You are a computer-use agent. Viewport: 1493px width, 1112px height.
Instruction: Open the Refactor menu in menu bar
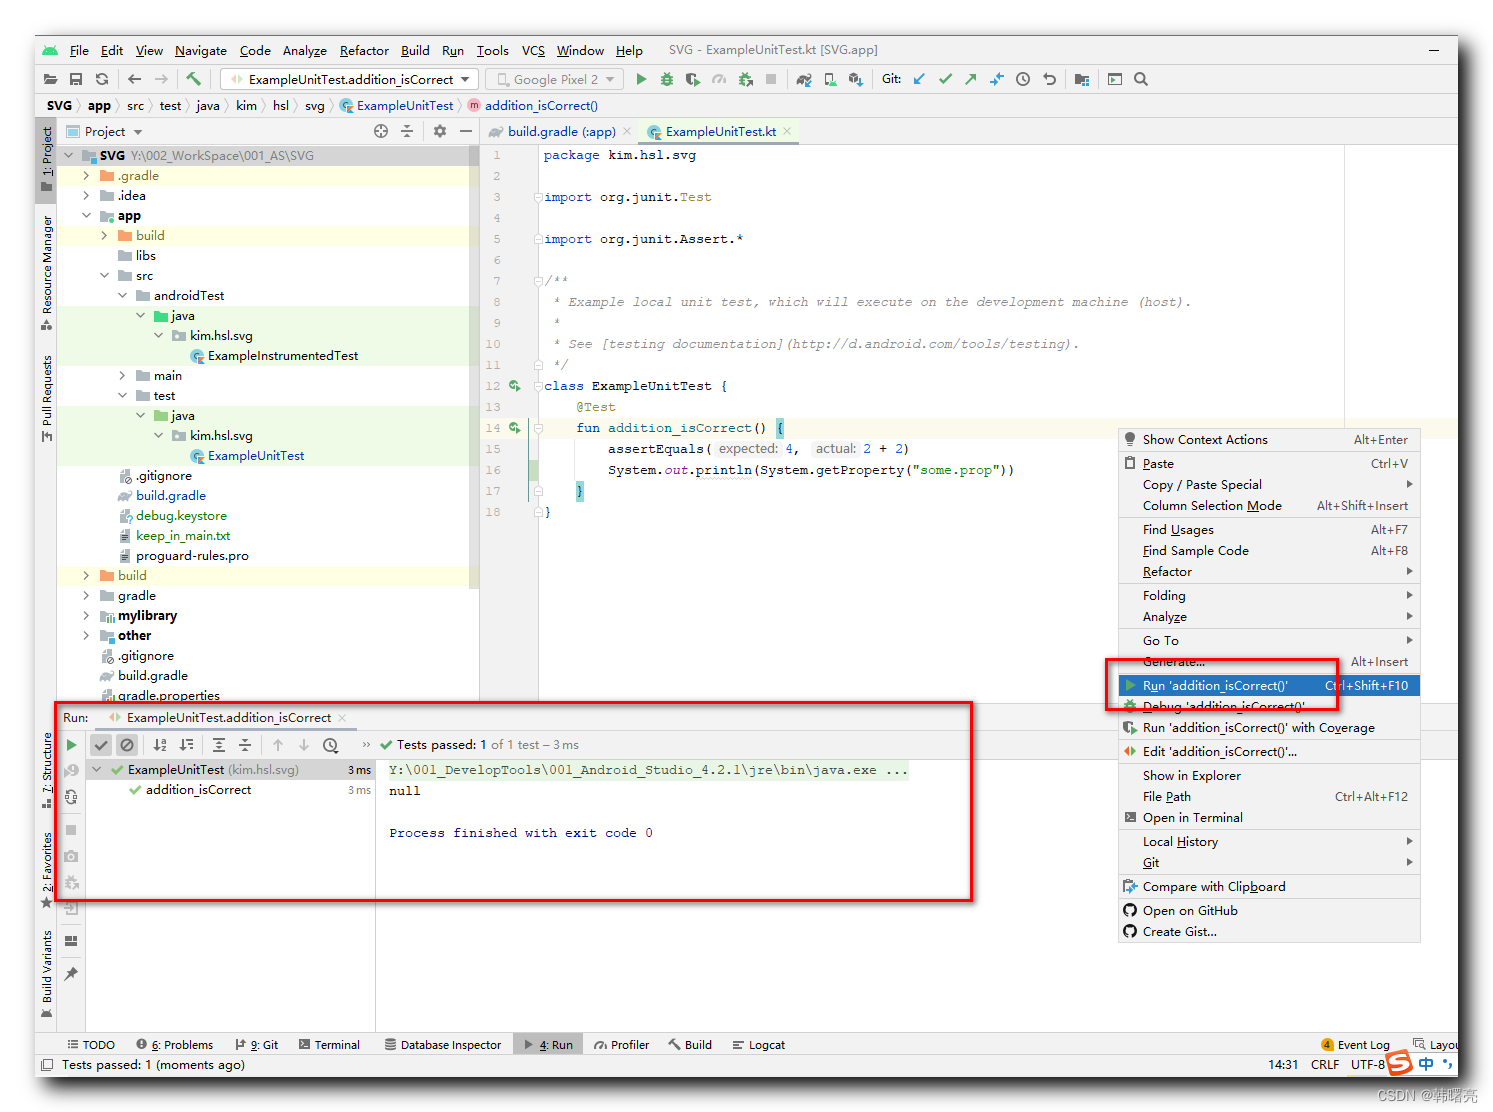[x=364, y=50]
